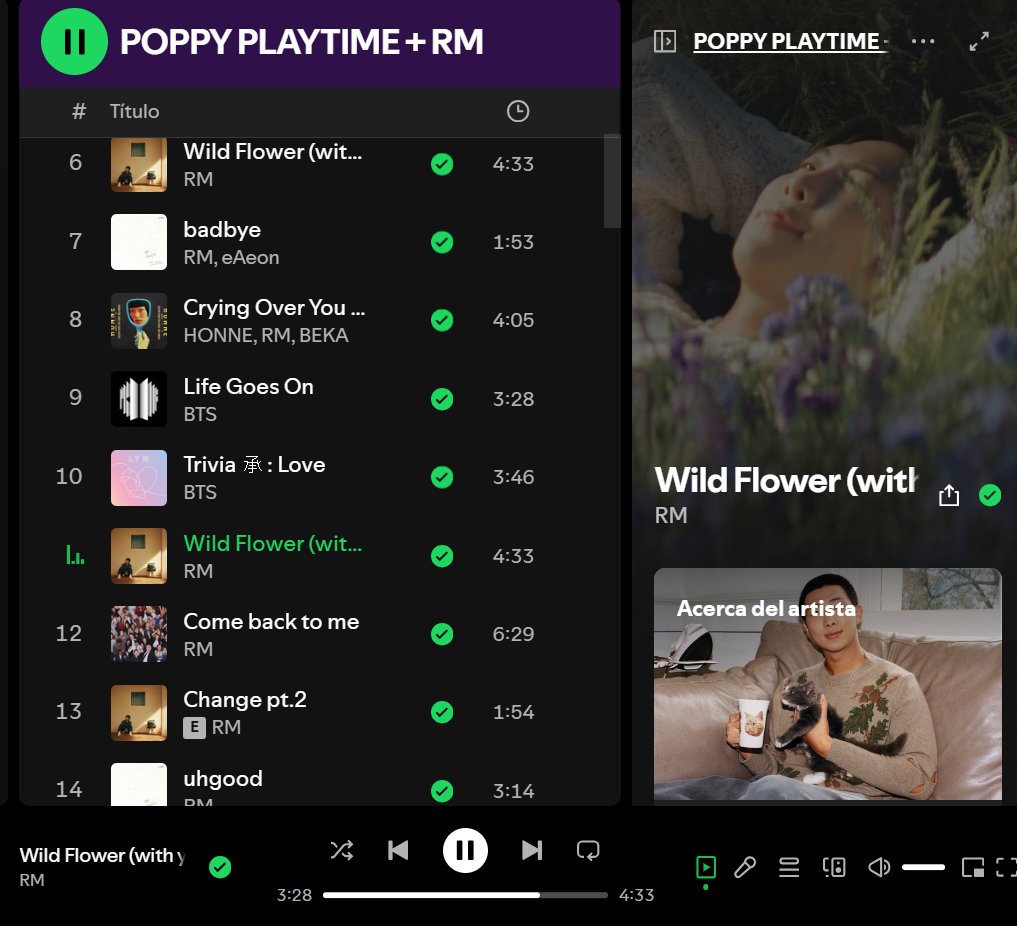The width and height of the screenshot is (1017, 926).
Task: Open POPPY PLAYTIME link in side panel
Action: pyautogui.click(x=789, y=42)
